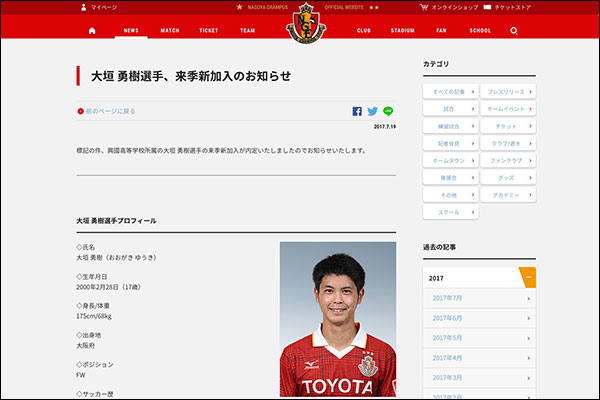
Task: Click the birthdate 2000年2月28日（17歳）
Action: click(x=109, y=287)
